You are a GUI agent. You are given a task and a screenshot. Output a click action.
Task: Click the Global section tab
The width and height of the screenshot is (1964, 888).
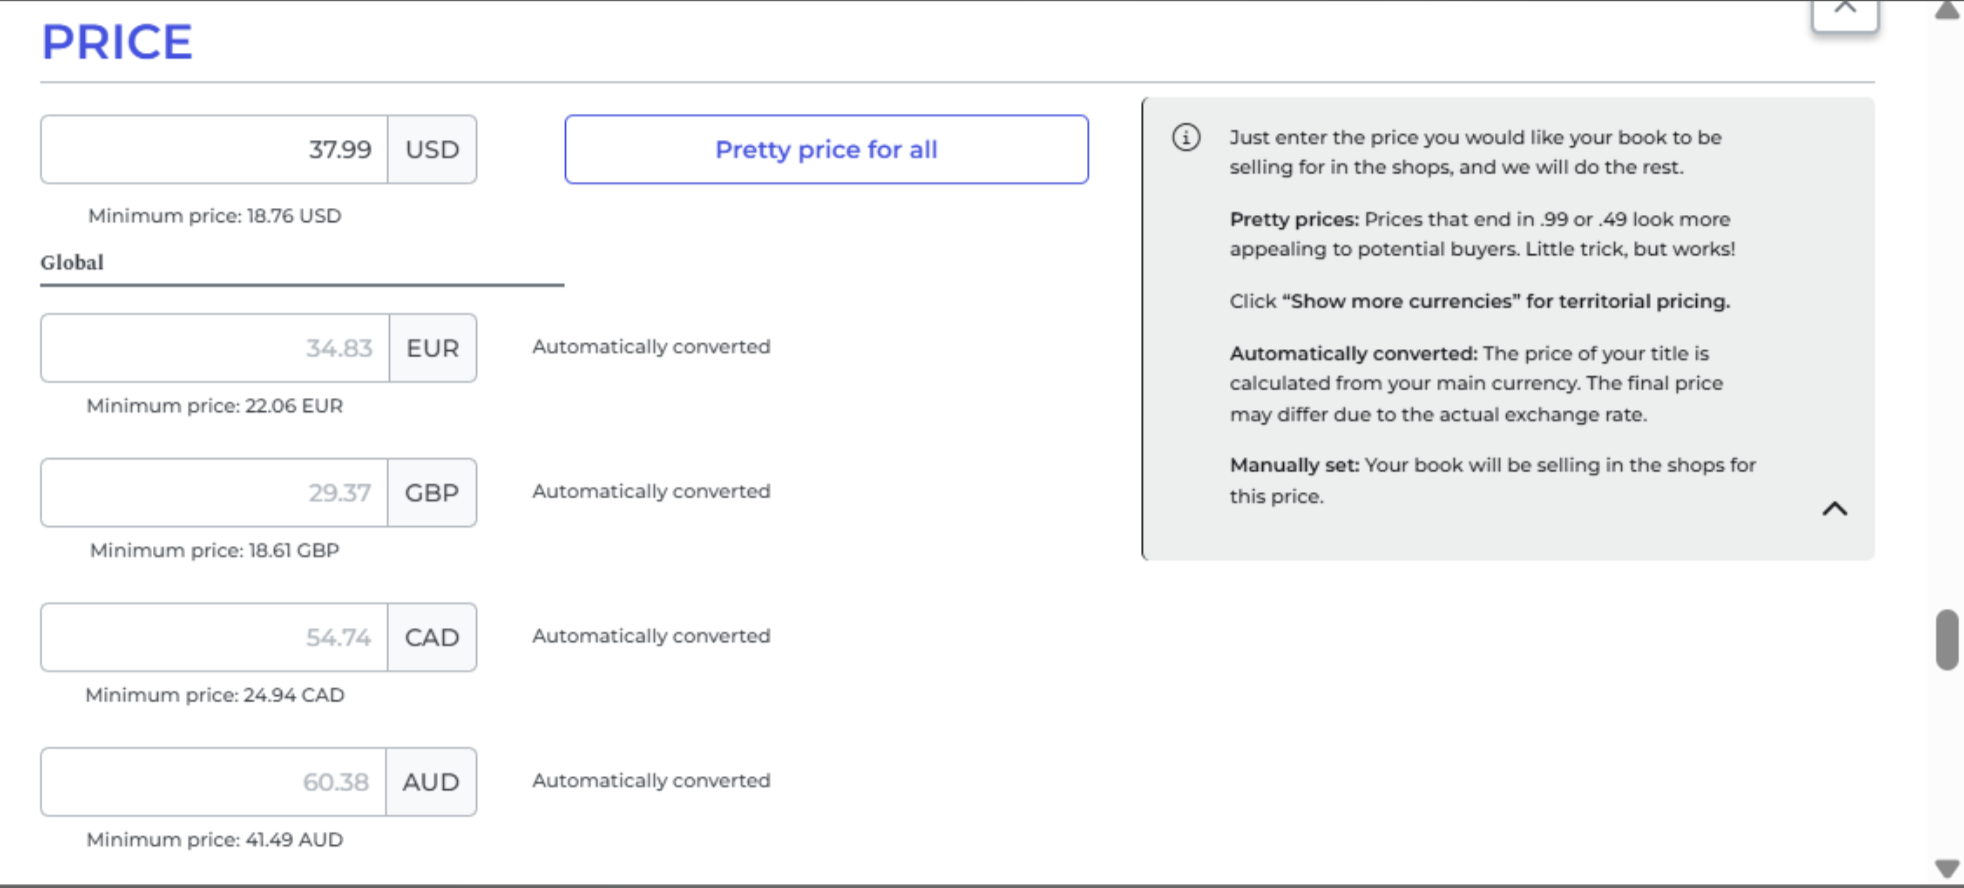[x=72, y=262]
